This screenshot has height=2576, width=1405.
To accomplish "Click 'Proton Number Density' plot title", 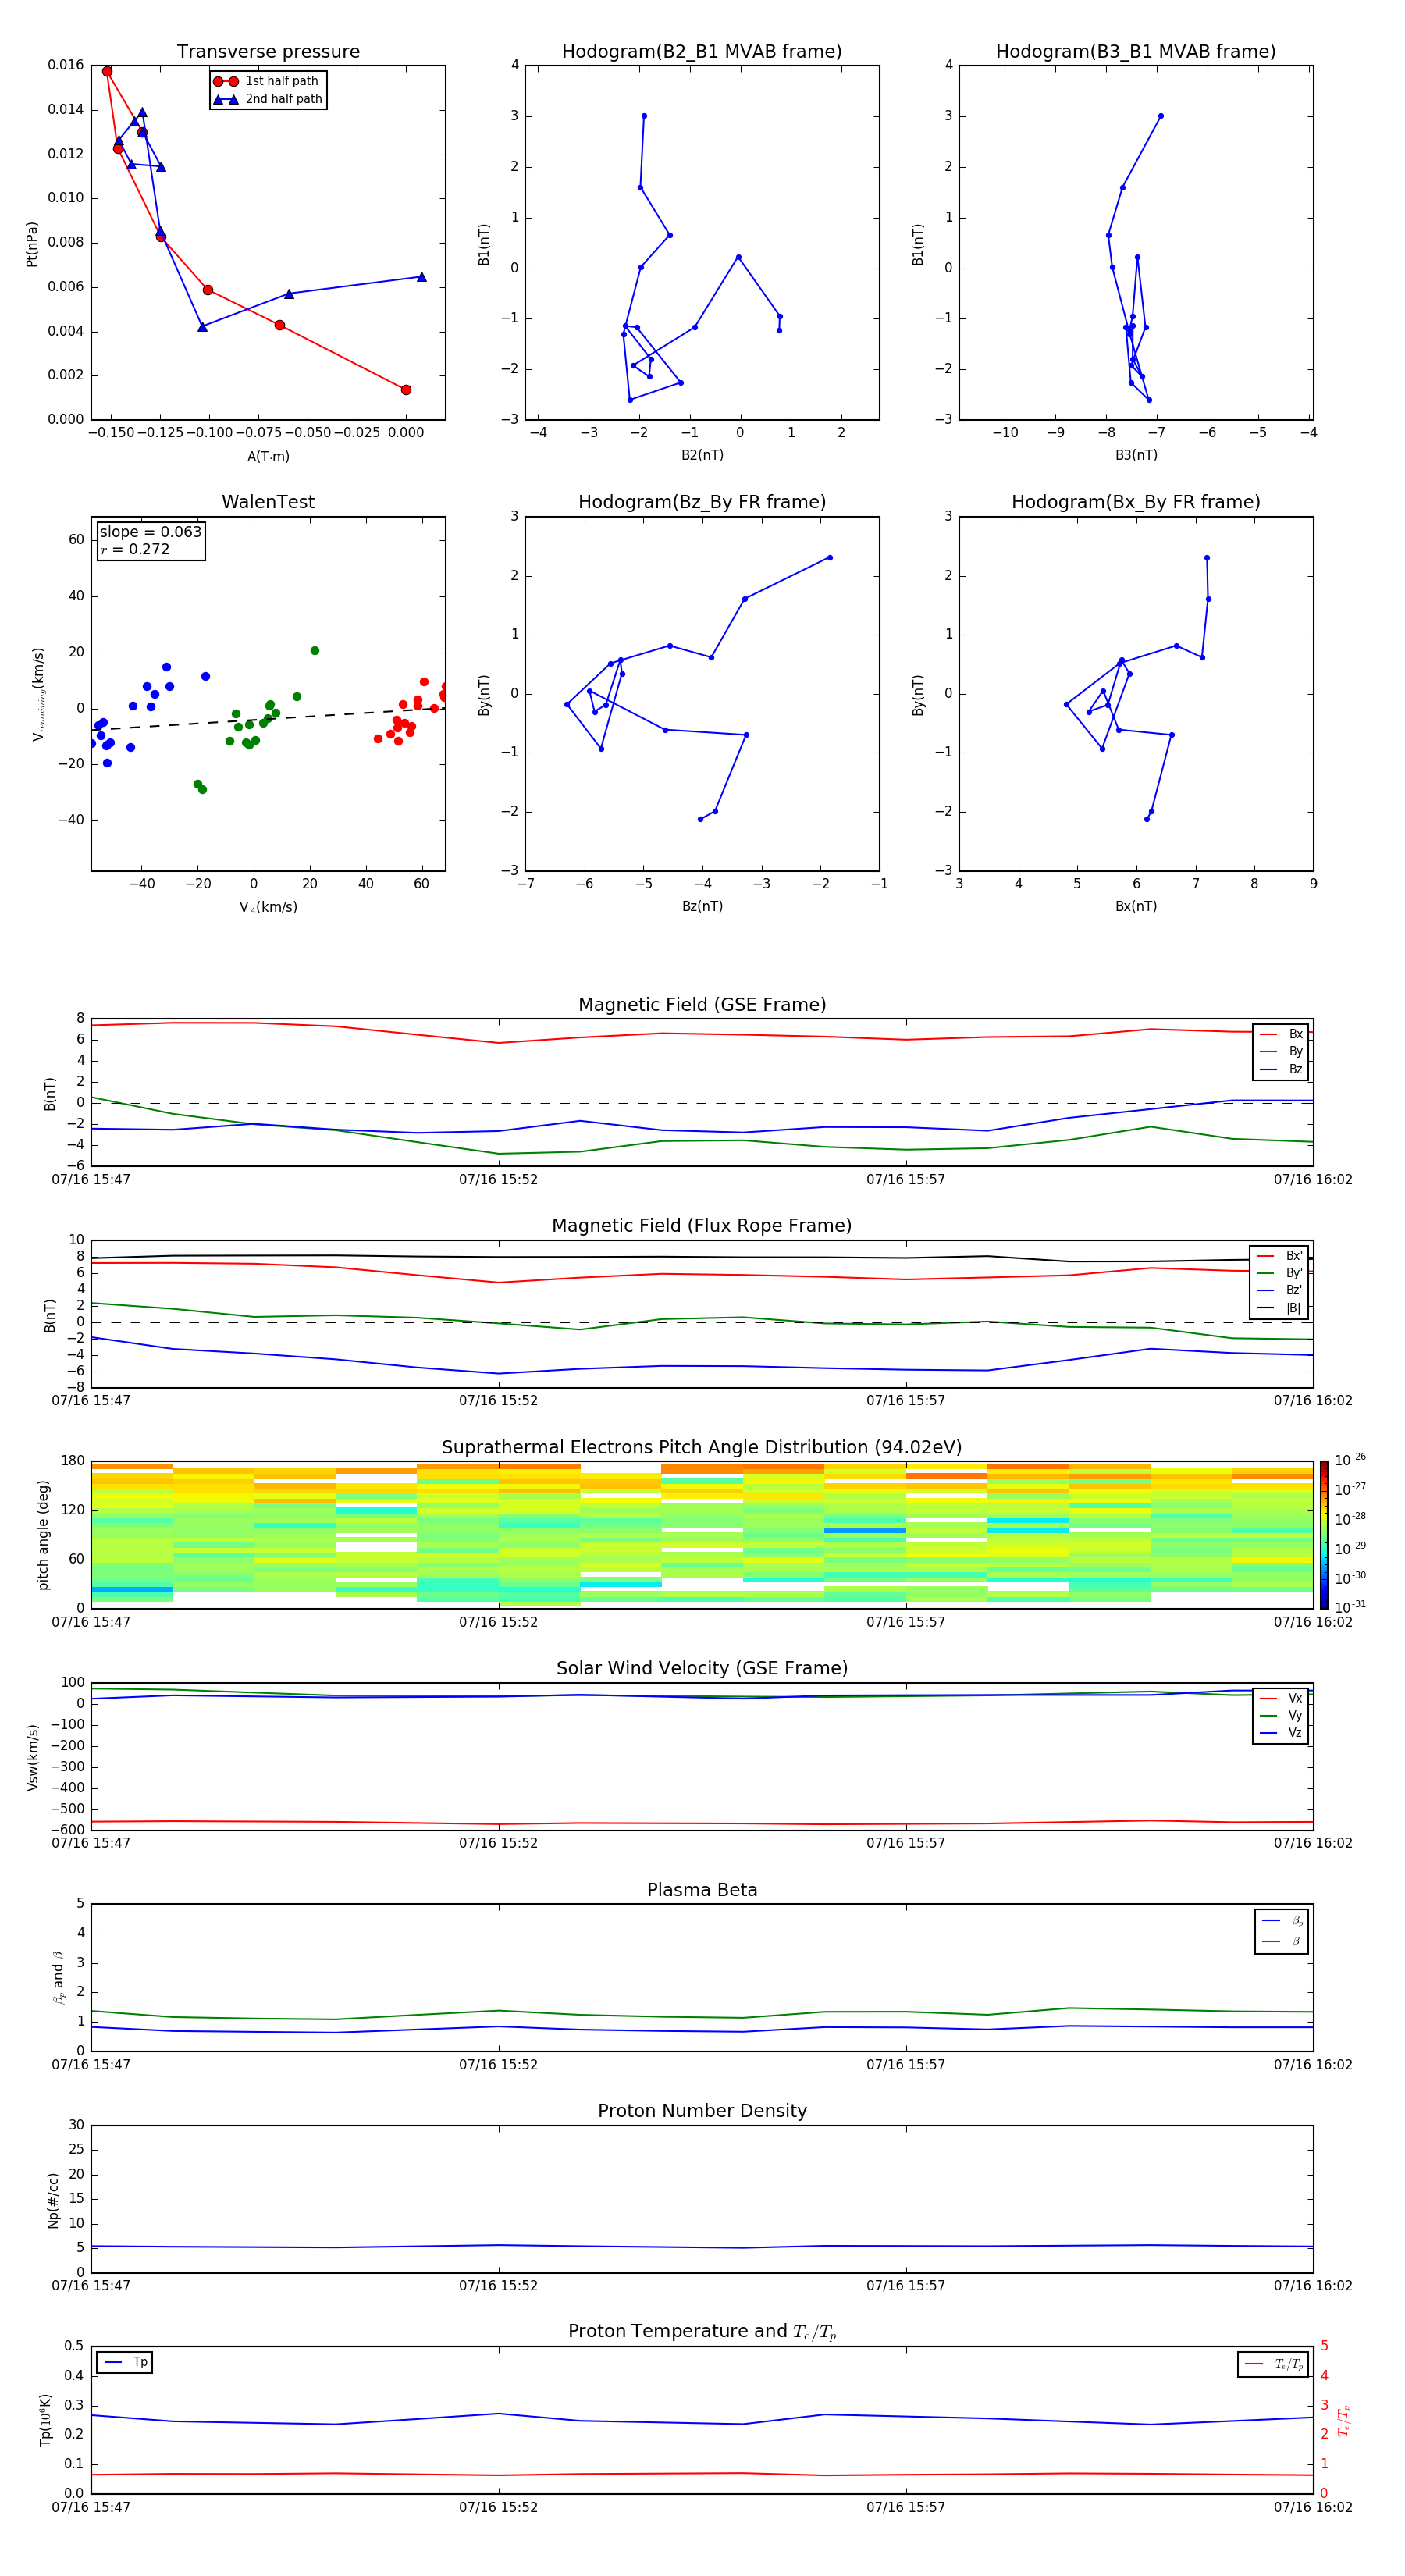I will pyautogui.click(x=702, y=2111).
